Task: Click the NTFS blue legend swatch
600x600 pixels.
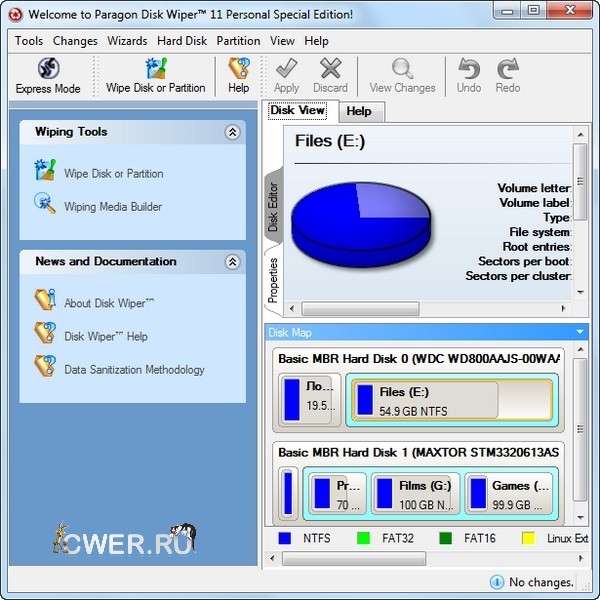Action: pyautogui.click(x=285, y=538)
